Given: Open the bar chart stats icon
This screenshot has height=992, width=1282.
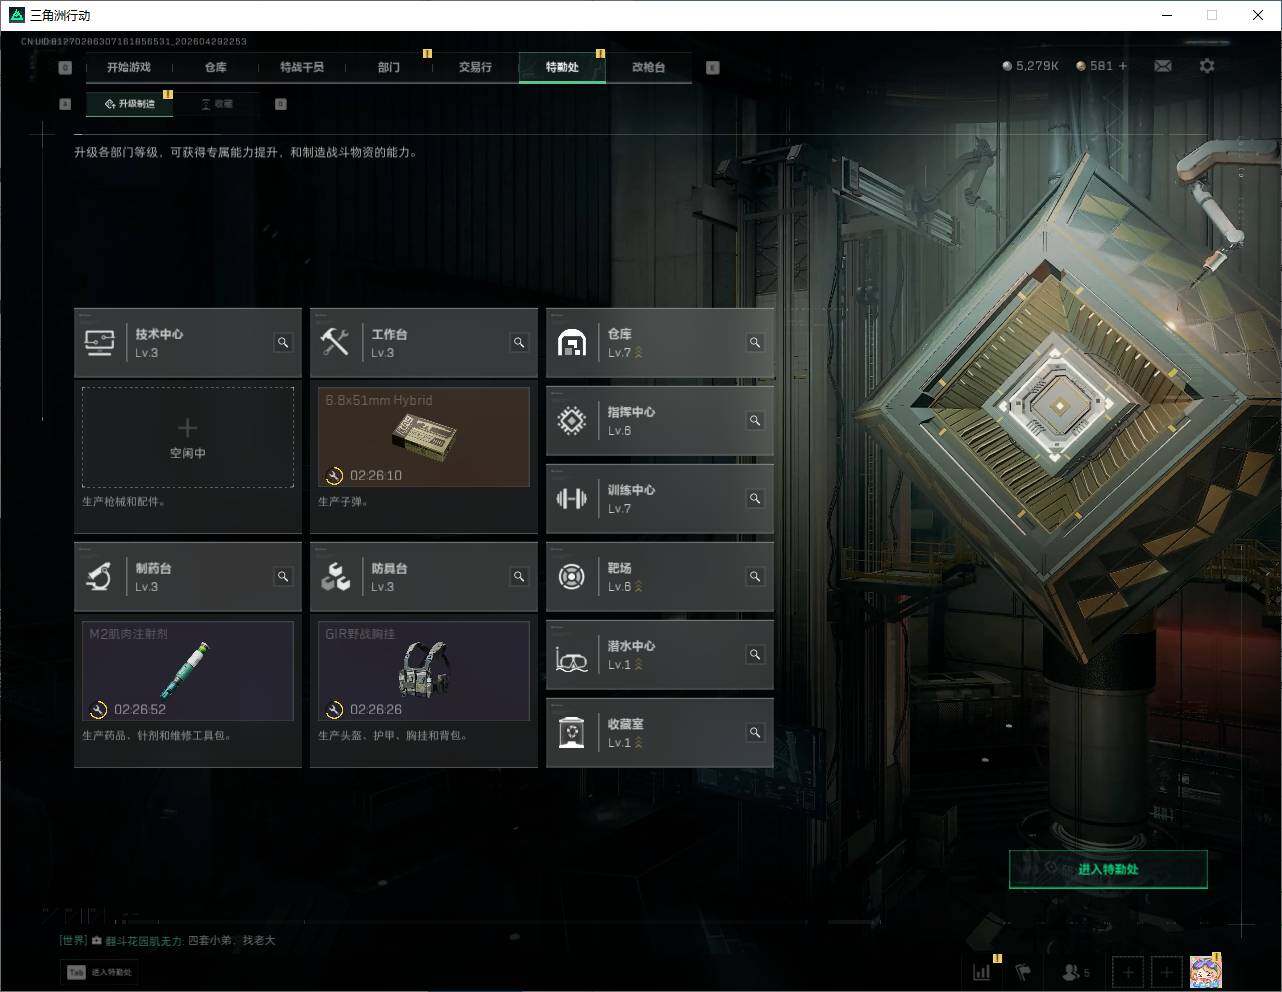Looking at the screenshot, I should pos(982,971).
